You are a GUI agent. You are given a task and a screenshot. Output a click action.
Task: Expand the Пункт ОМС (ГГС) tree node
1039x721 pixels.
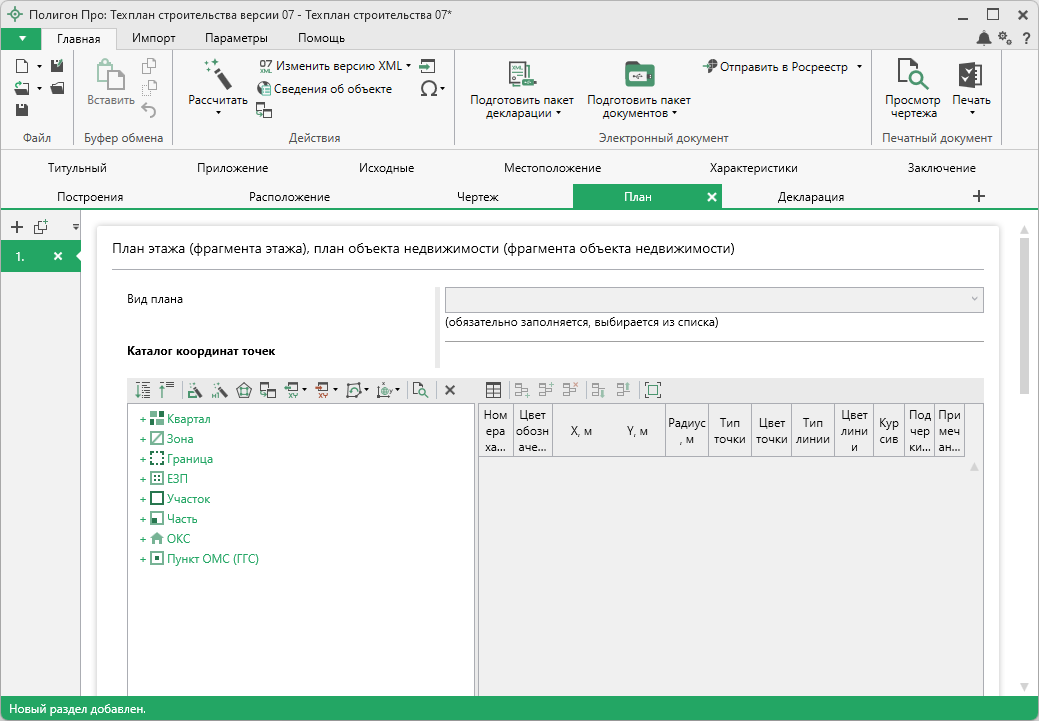143,559
